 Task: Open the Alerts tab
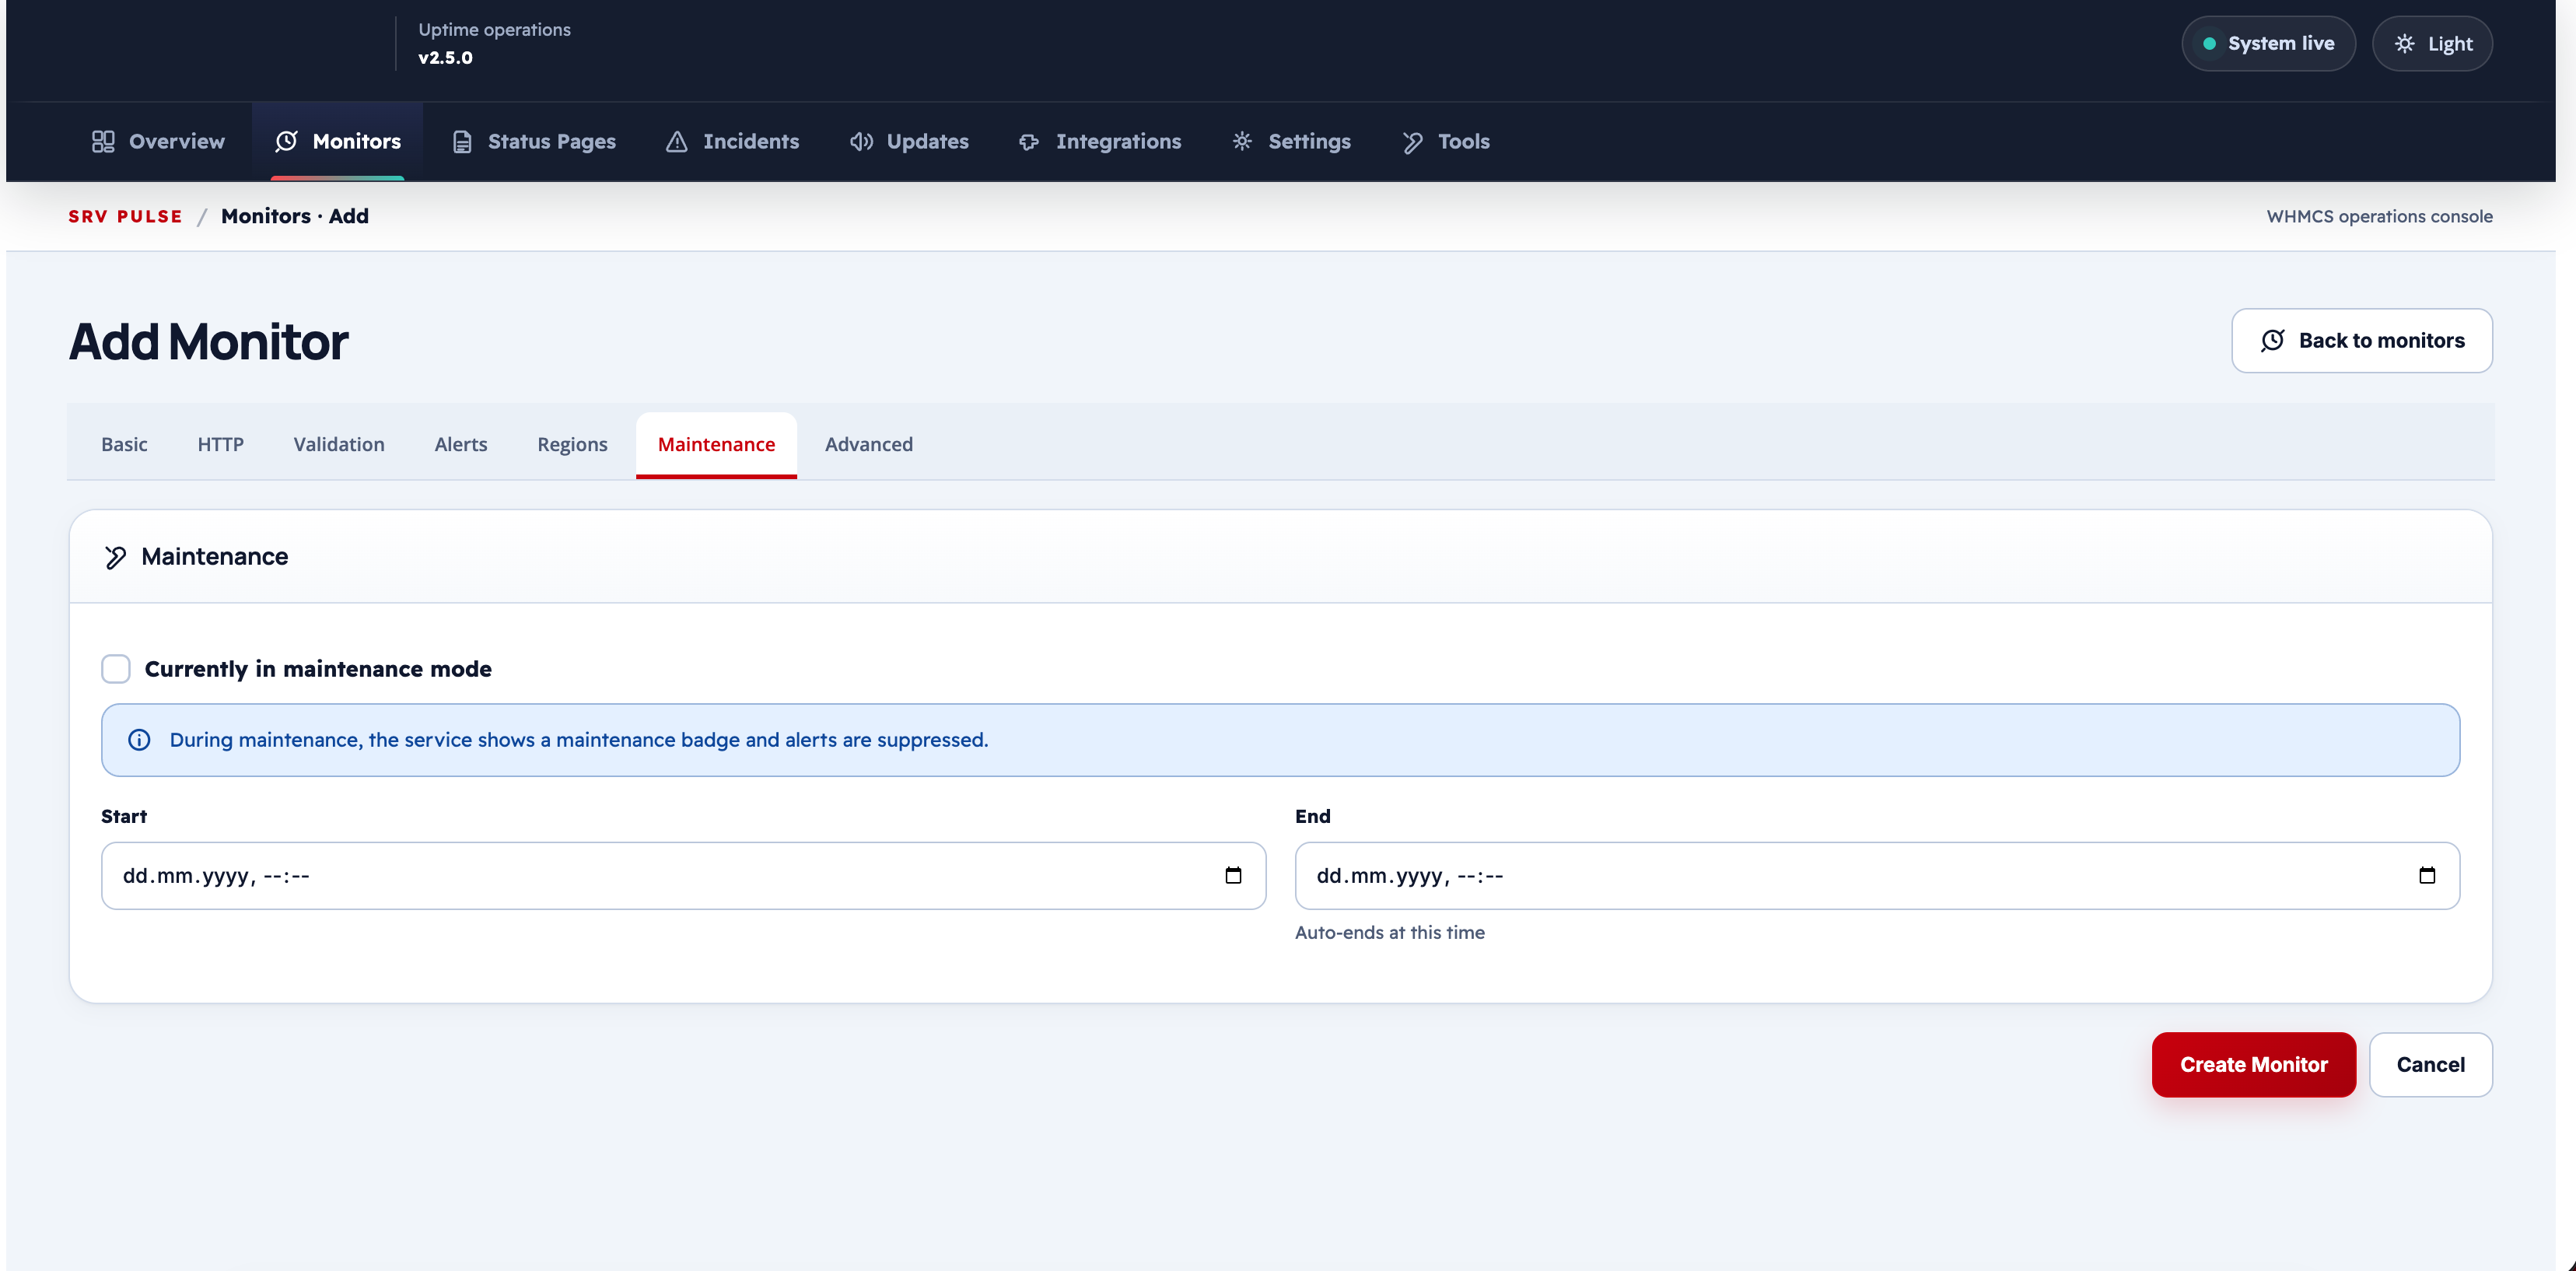(461, 445)
